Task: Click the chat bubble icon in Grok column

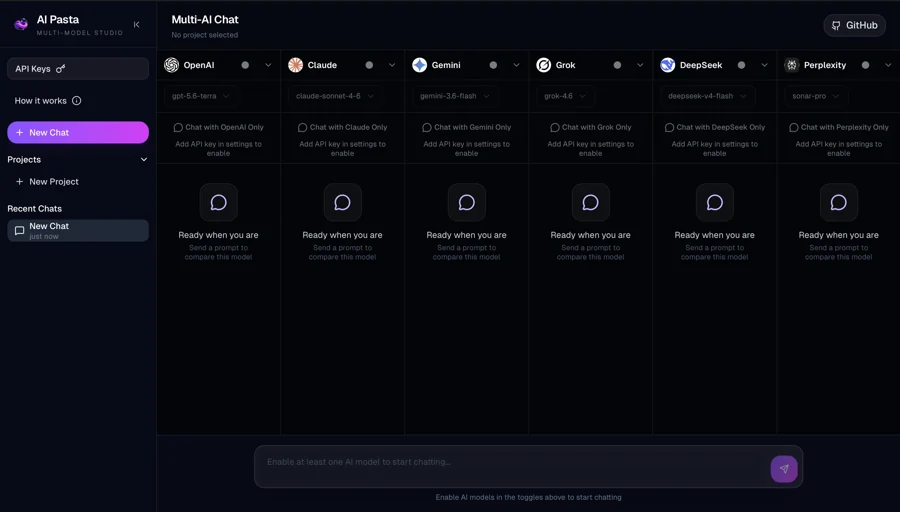Action: click(x=591, y=203)
